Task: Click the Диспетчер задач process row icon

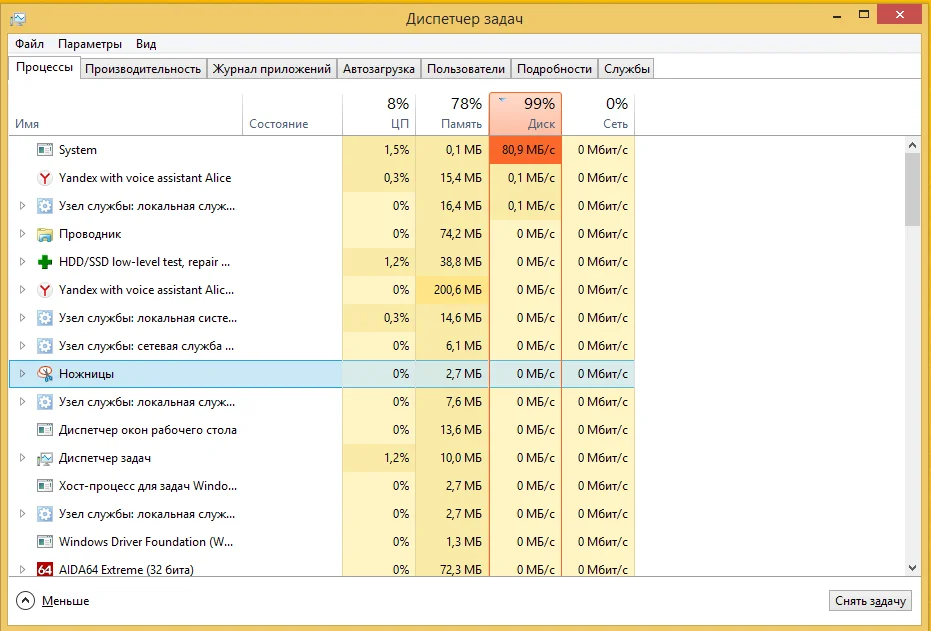Action: (44, 458)
